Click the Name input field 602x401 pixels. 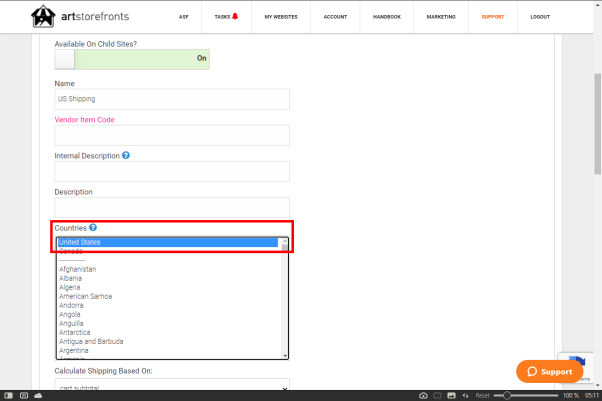click(171, 99)
